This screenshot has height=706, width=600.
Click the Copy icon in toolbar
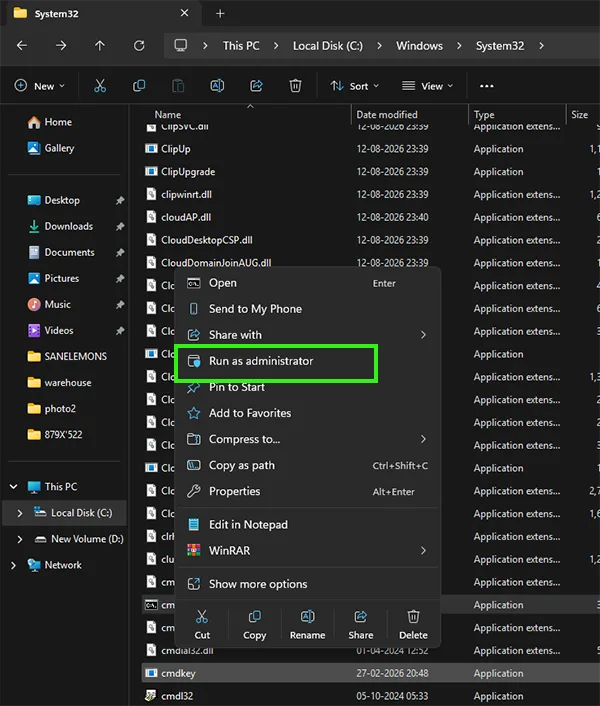click(139, 86)
